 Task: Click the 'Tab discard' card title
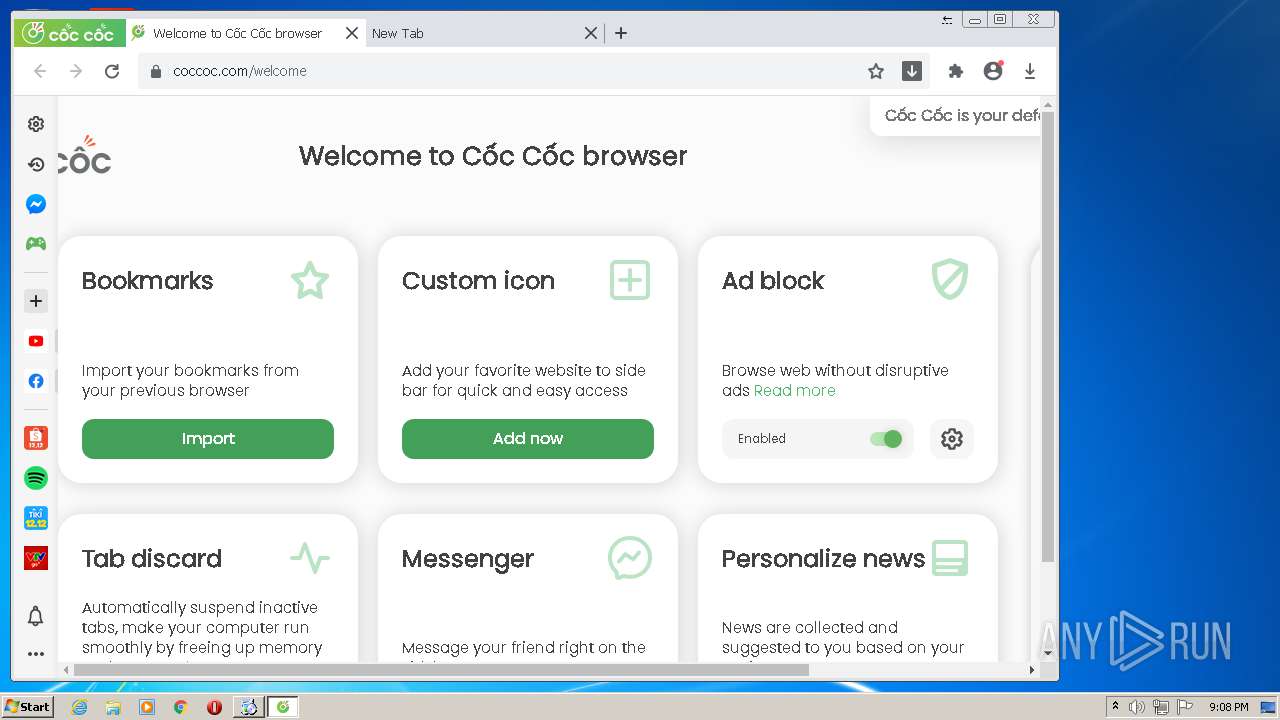[152, 558]
